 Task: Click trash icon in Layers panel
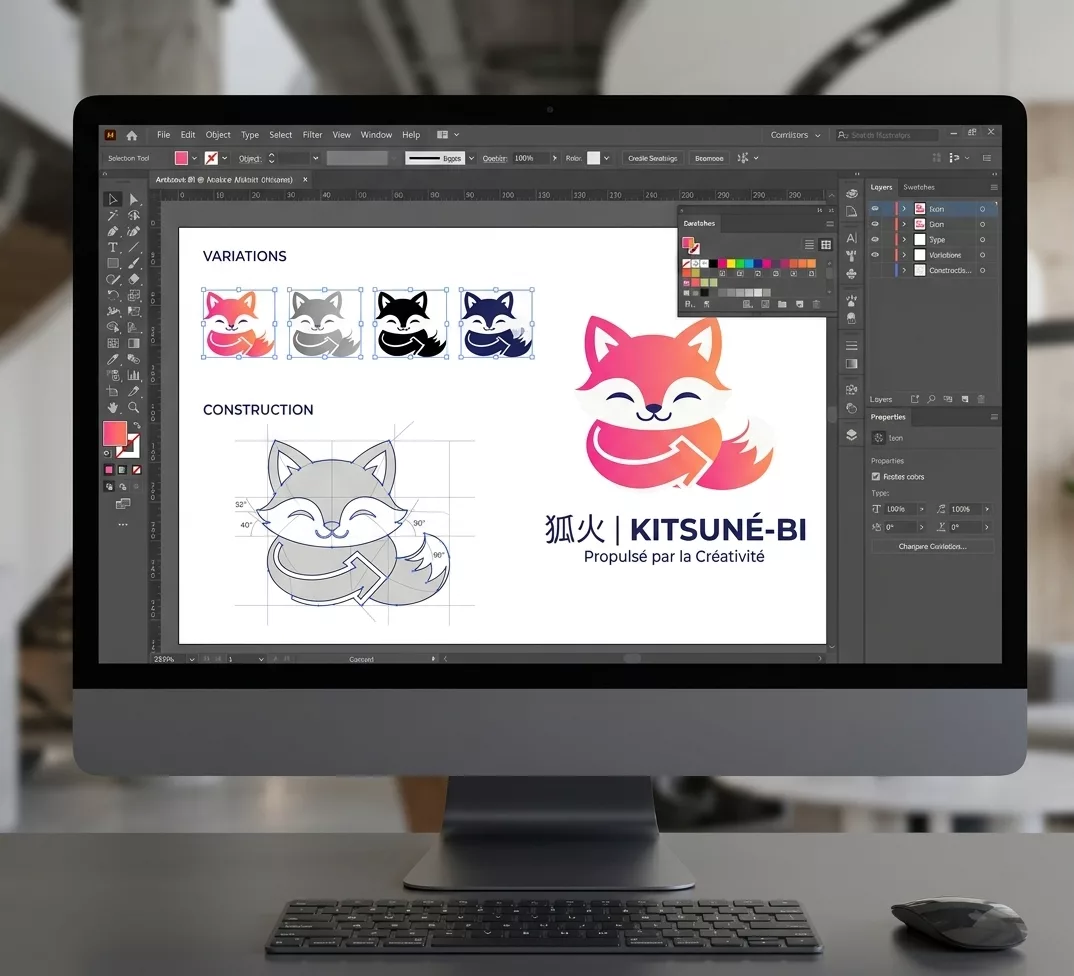pyautogui.click(x=981, y=399)
